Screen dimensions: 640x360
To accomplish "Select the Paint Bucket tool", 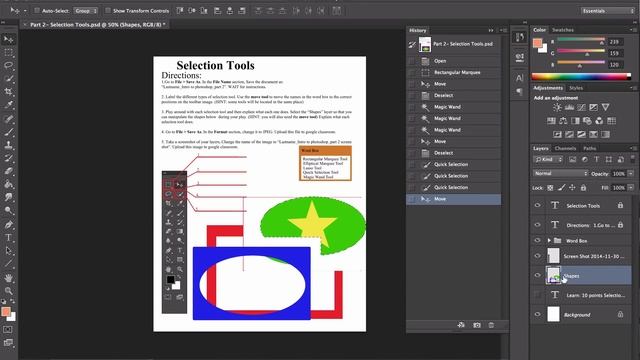I will click(x=8, y=184).
